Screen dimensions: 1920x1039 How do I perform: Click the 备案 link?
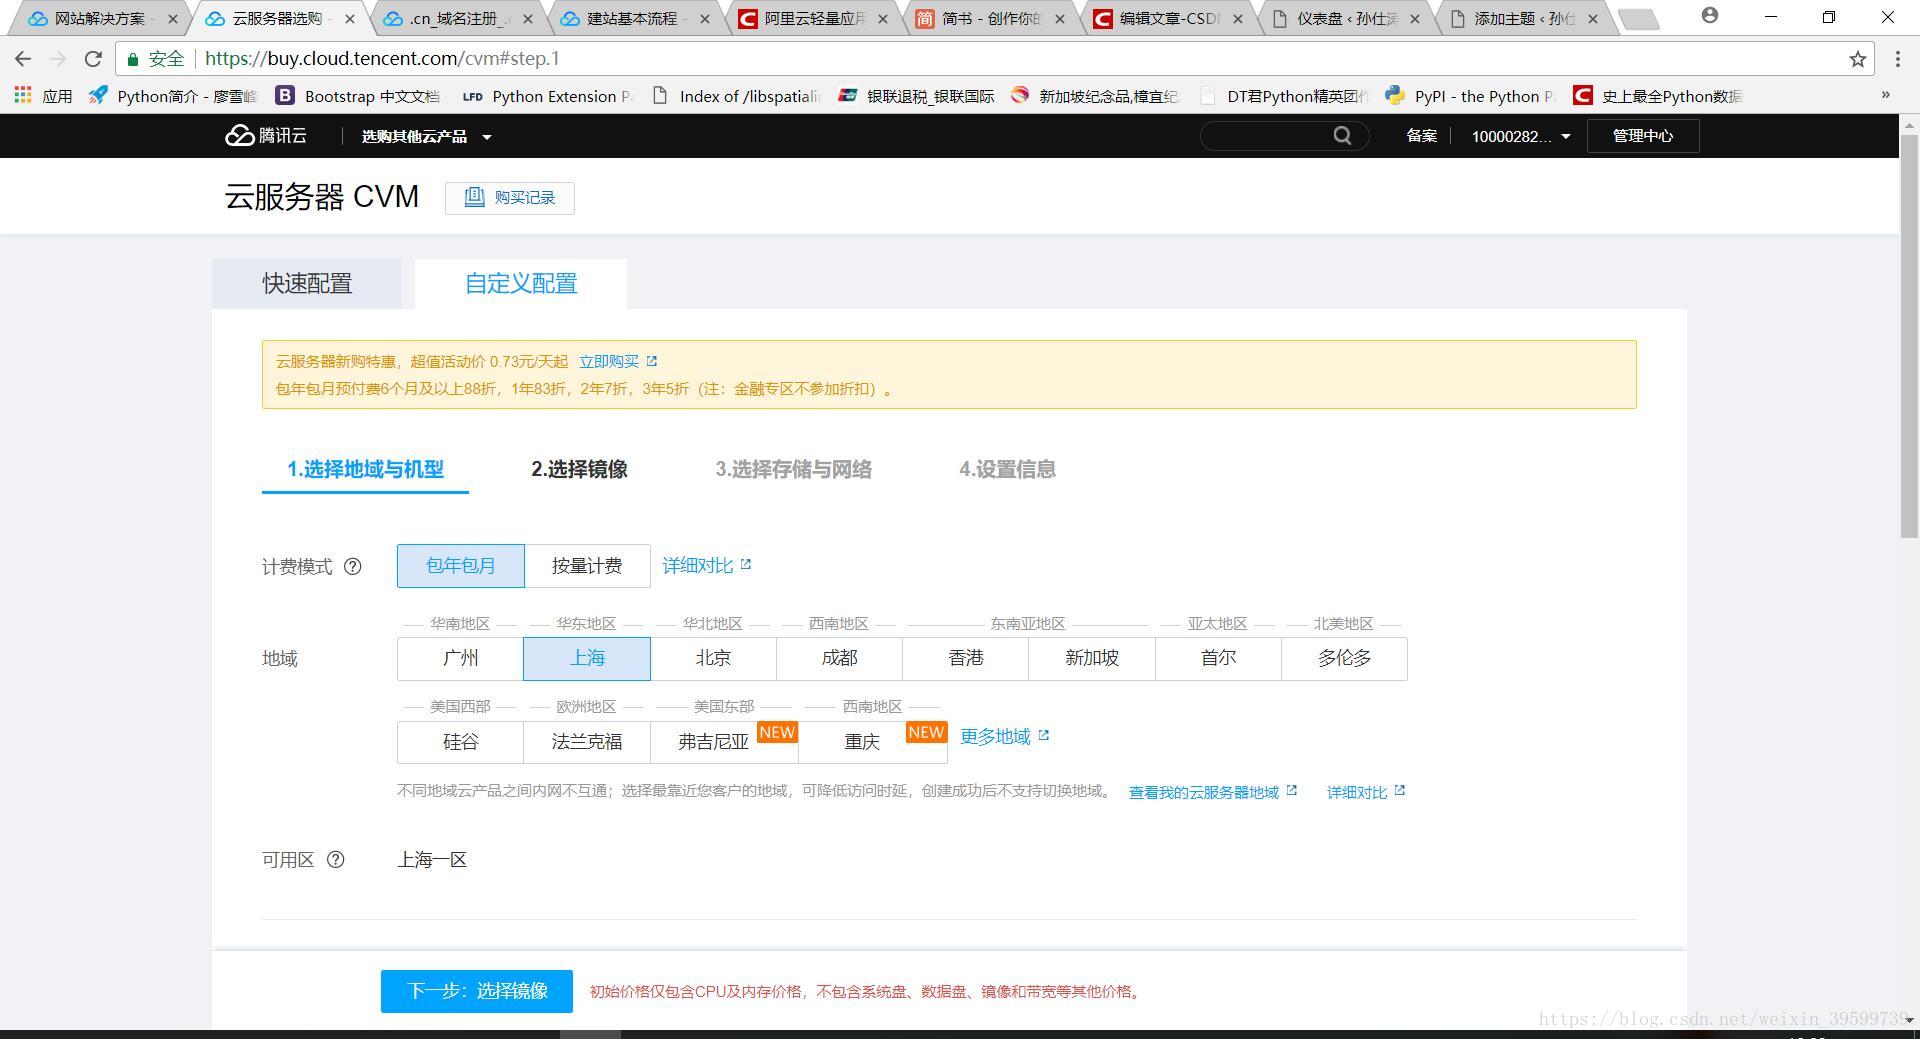click(1421, 136)
